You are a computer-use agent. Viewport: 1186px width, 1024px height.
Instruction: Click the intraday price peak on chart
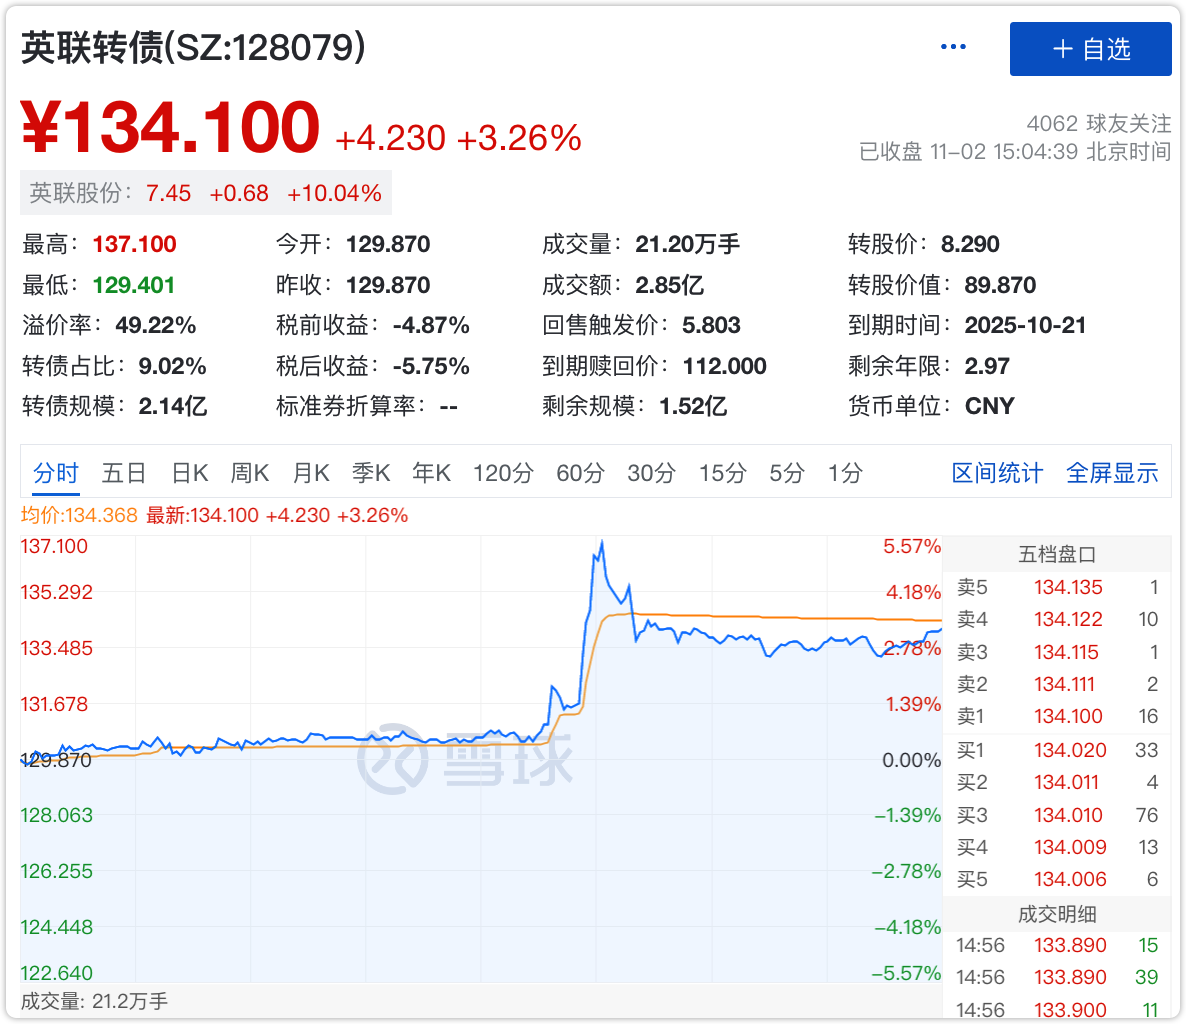click(x=601, y=544)
